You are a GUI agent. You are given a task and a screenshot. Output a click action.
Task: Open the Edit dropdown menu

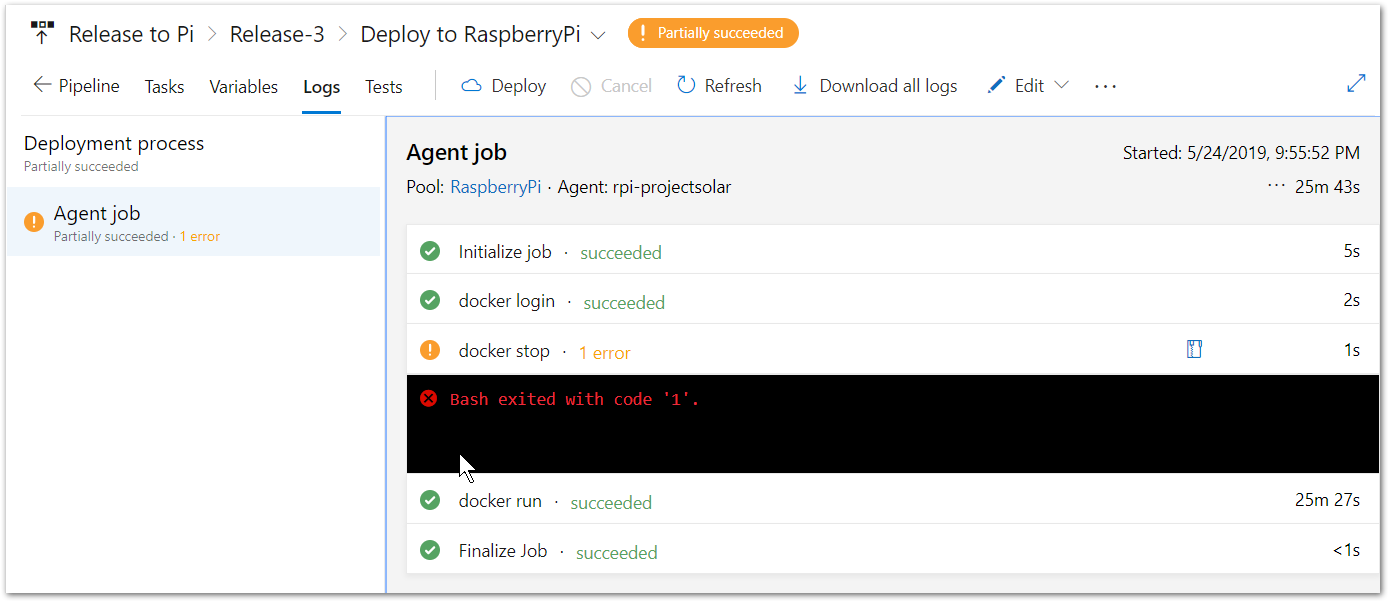click(x=1028, y=86)
